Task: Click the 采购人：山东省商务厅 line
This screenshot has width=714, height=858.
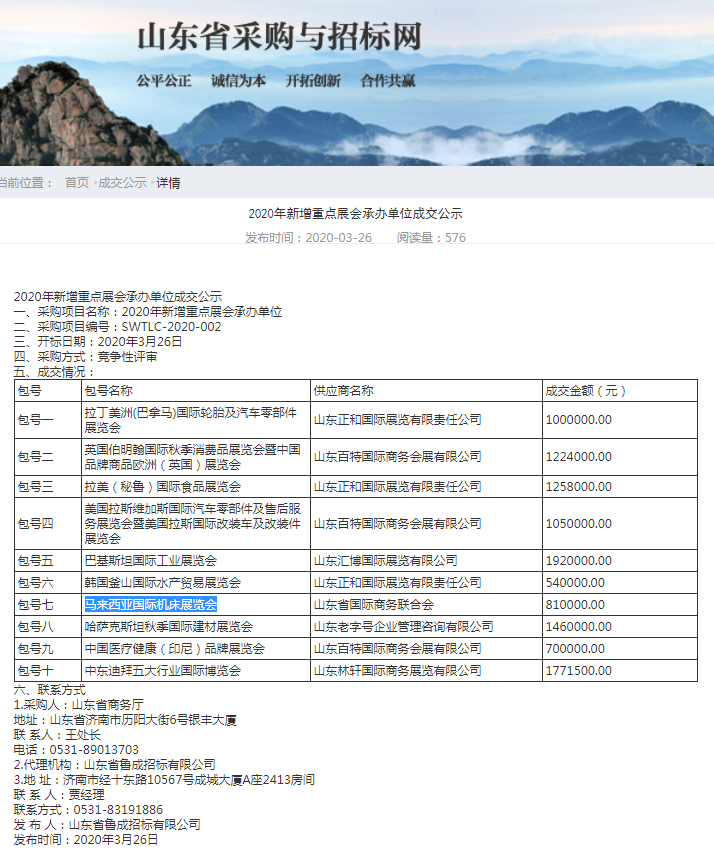Action: coord(79,705)
